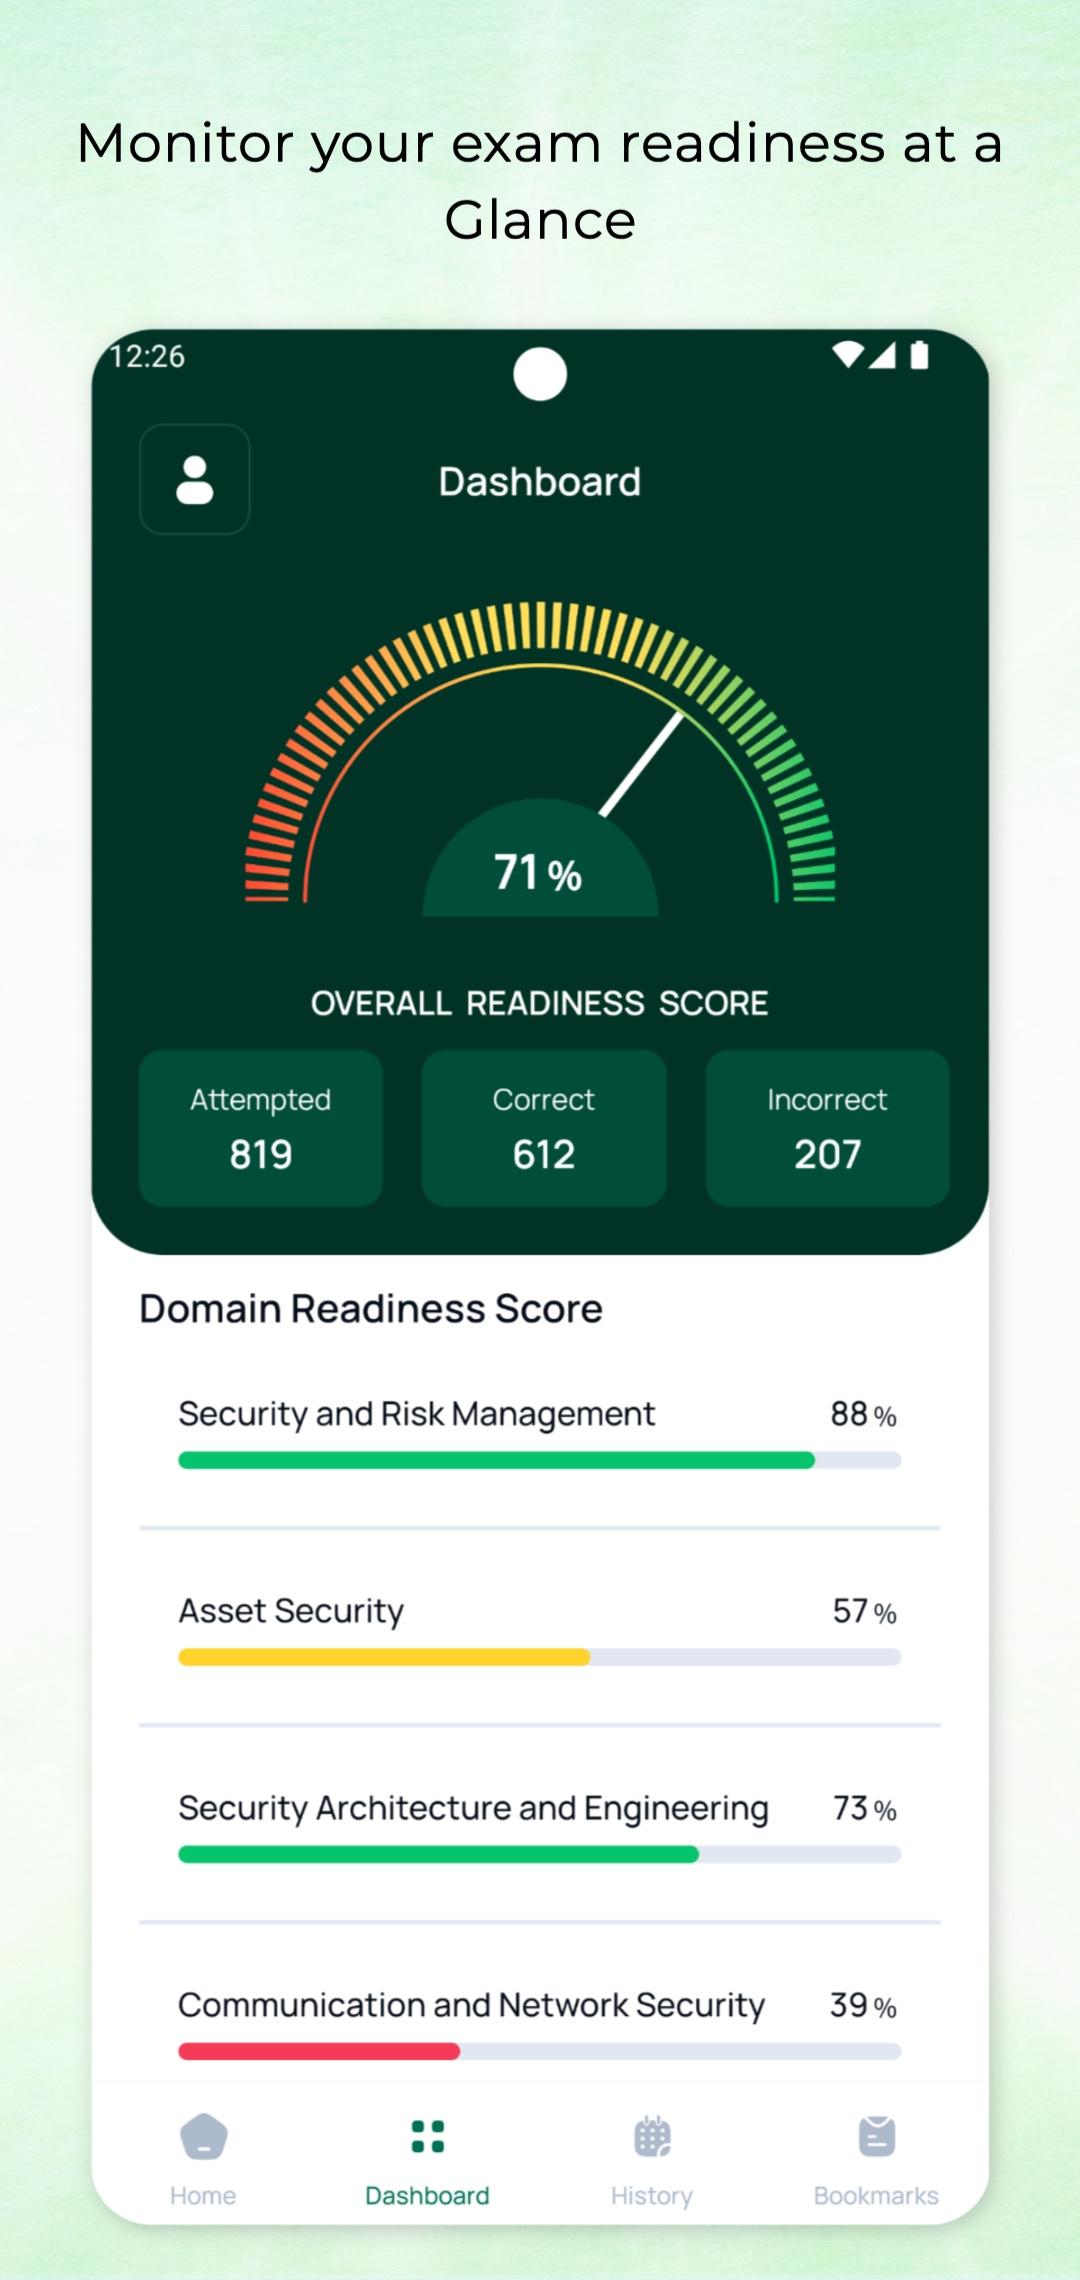Tap the 71 % readiness gauge center
Viewport: 1080px width, 2280px height.
[x=539, y=872]
